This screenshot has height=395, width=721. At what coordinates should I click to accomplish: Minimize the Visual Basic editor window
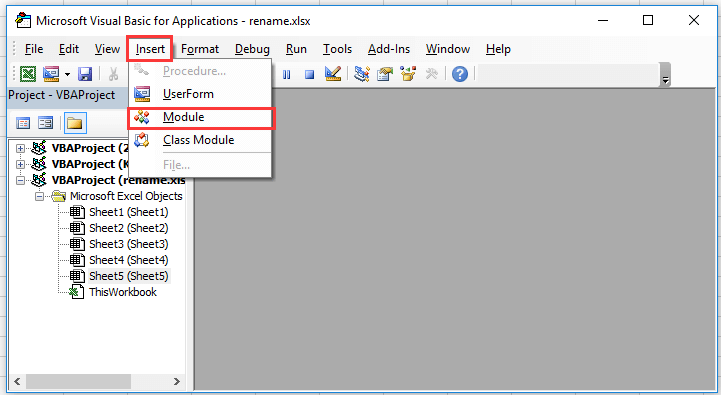603,20
